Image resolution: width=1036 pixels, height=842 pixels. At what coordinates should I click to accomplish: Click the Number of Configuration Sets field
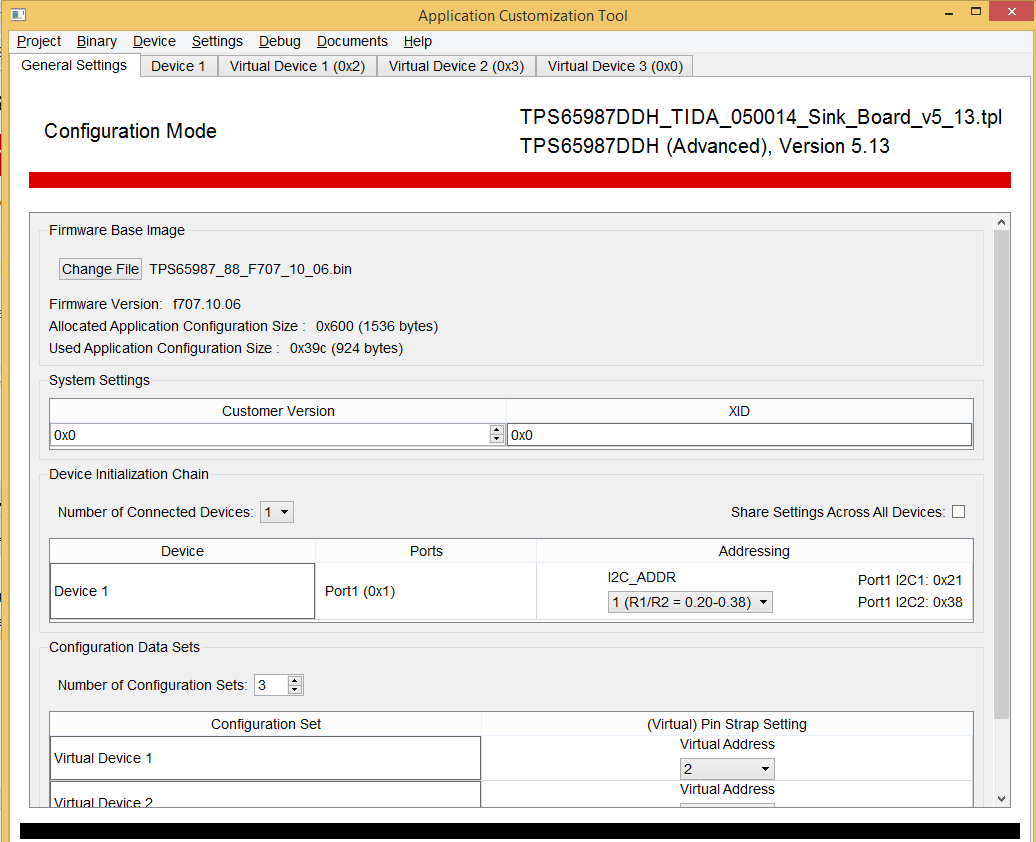pos(271,685)
